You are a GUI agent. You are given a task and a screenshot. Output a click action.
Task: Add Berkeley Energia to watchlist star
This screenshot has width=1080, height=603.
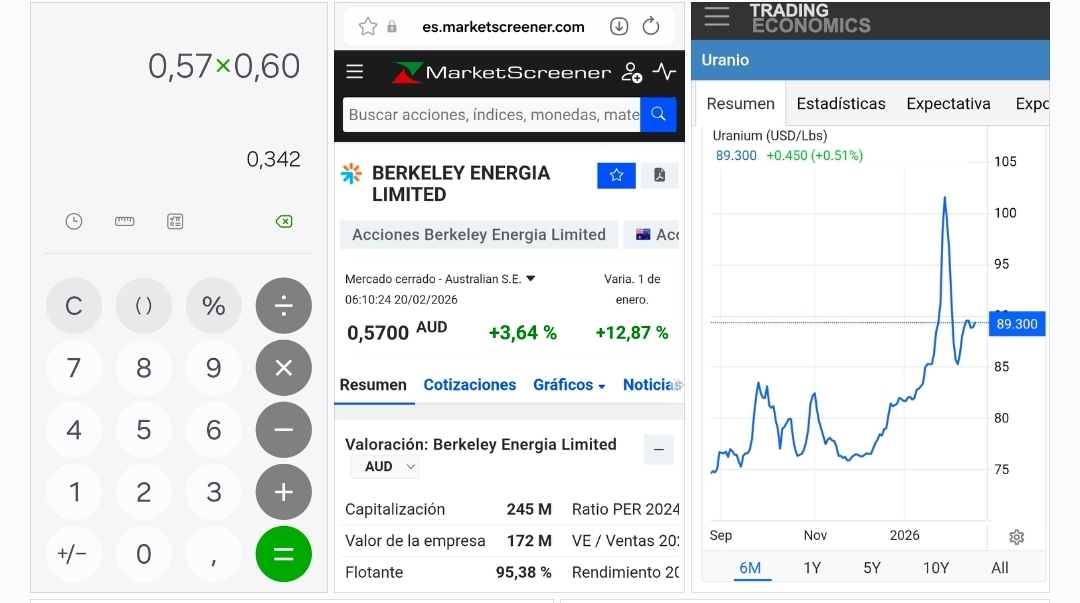(616, 175)
